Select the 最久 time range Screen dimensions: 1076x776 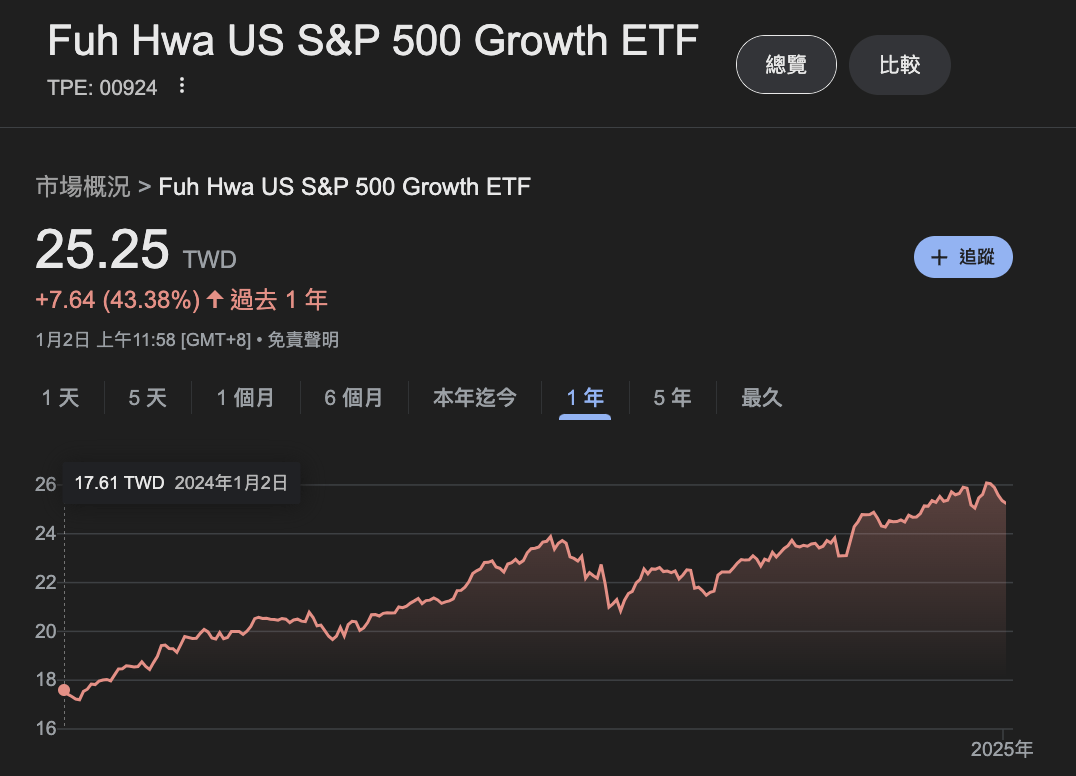point(761,397)
